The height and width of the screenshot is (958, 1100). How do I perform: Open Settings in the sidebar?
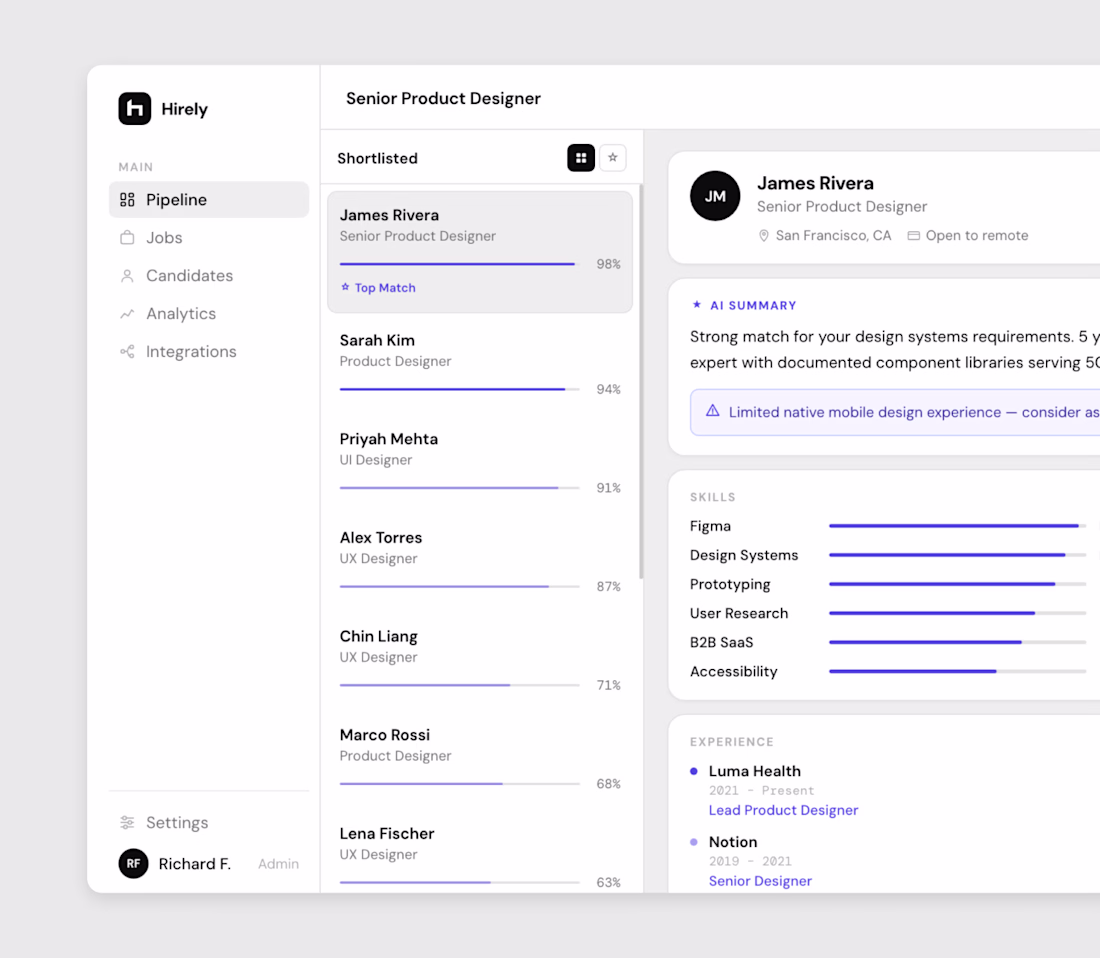coord(209,823)
